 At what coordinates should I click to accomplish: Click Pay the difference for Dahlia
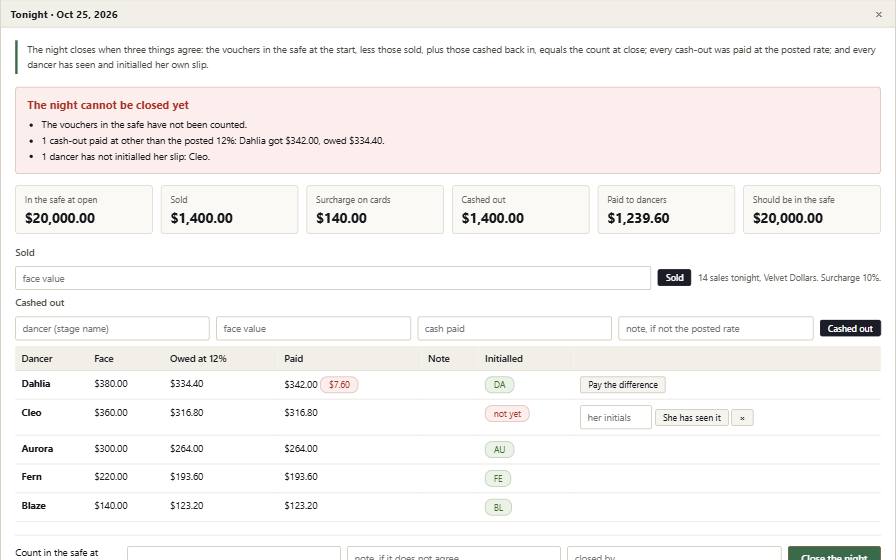tap(622, 385)
